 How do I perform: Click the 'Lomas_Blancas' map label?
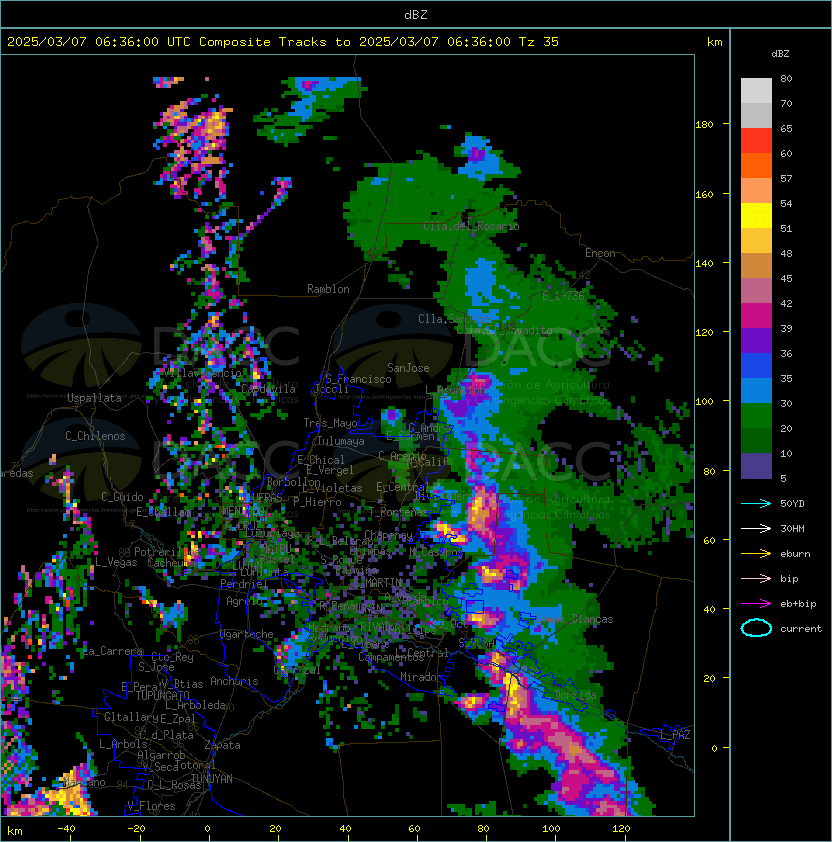(x=574, y=619)
